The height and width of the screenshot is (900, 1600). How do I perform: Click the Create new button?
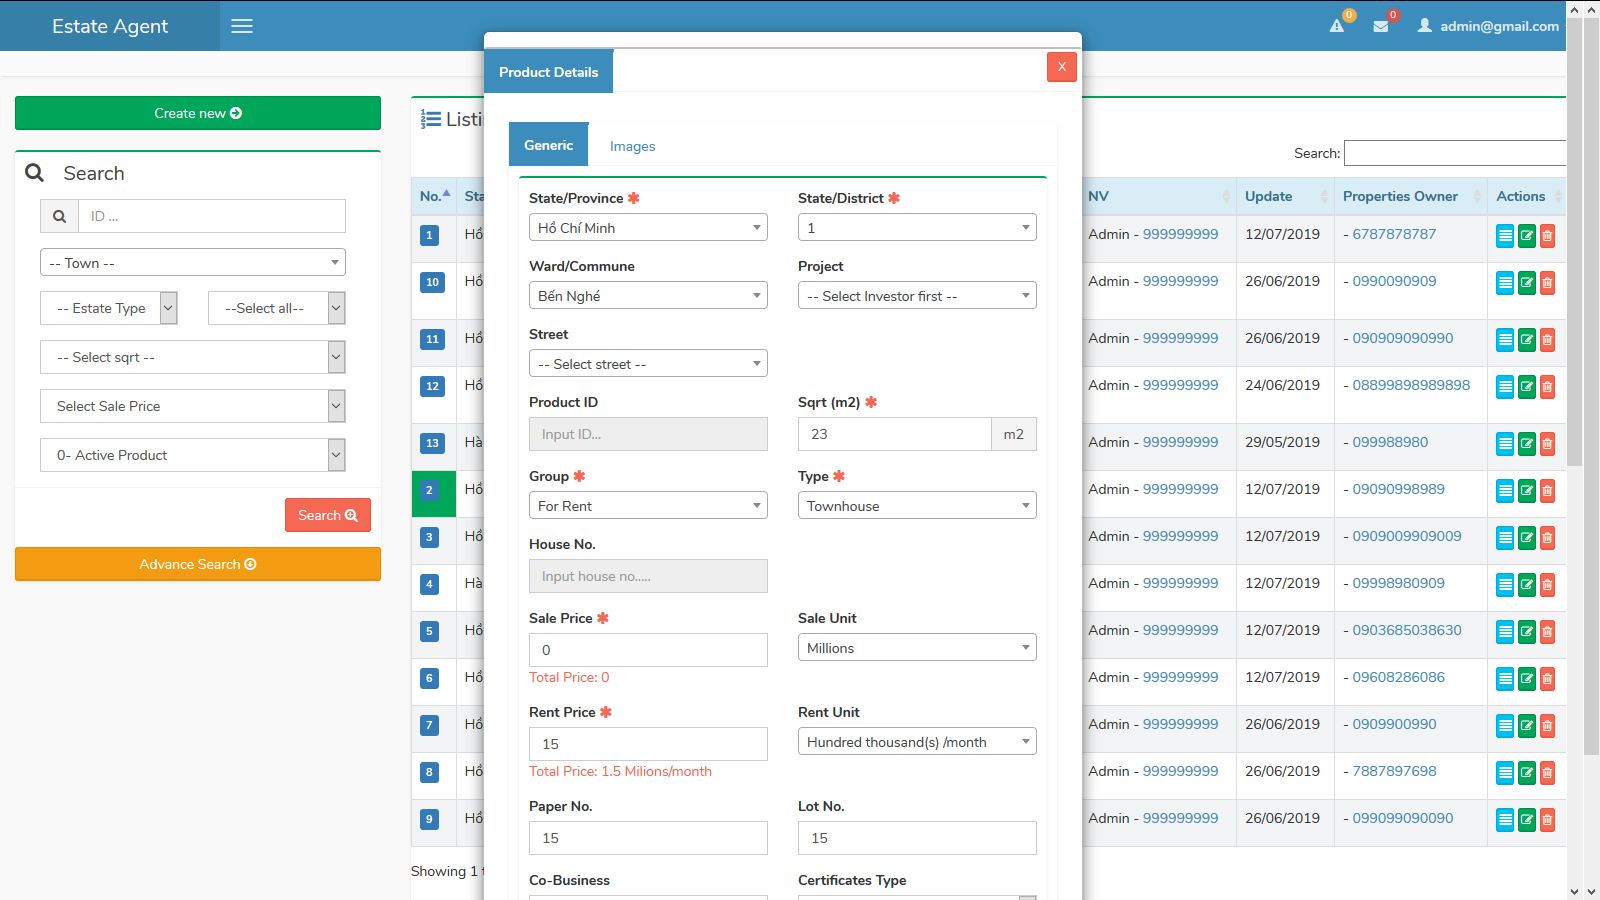click(198, 113)
